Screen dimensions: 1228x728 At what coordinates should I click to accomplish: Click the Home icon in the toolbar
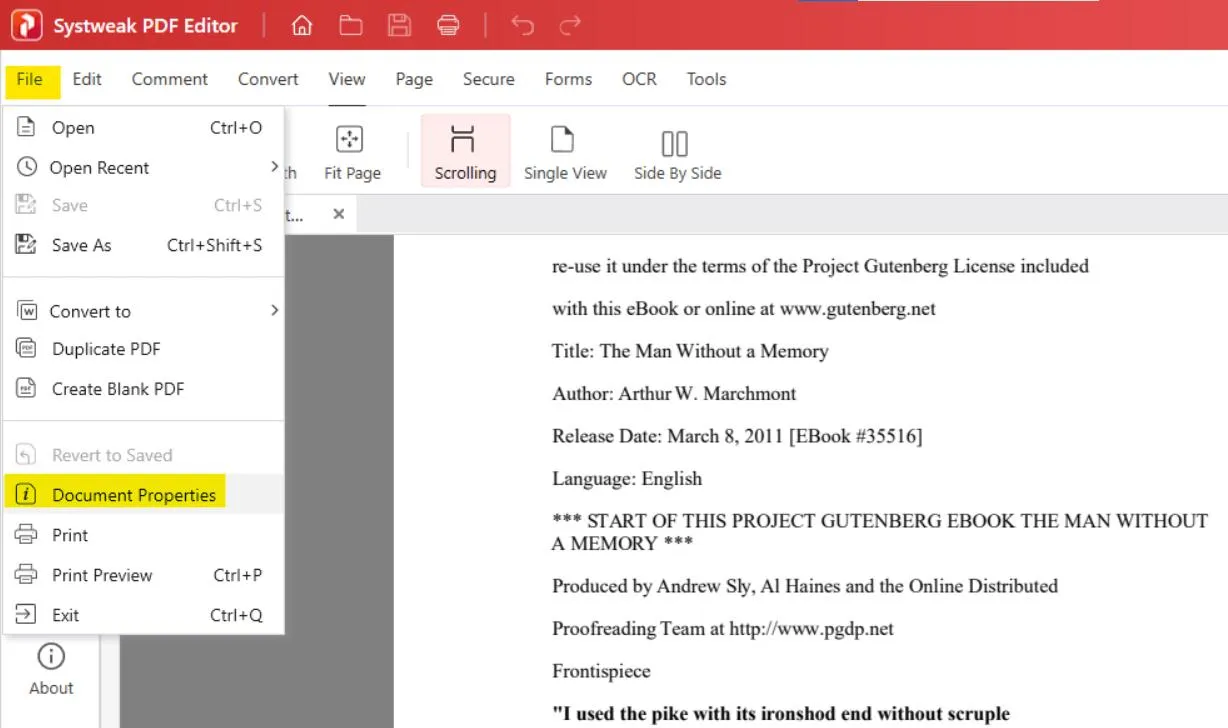tap(301, 25)
